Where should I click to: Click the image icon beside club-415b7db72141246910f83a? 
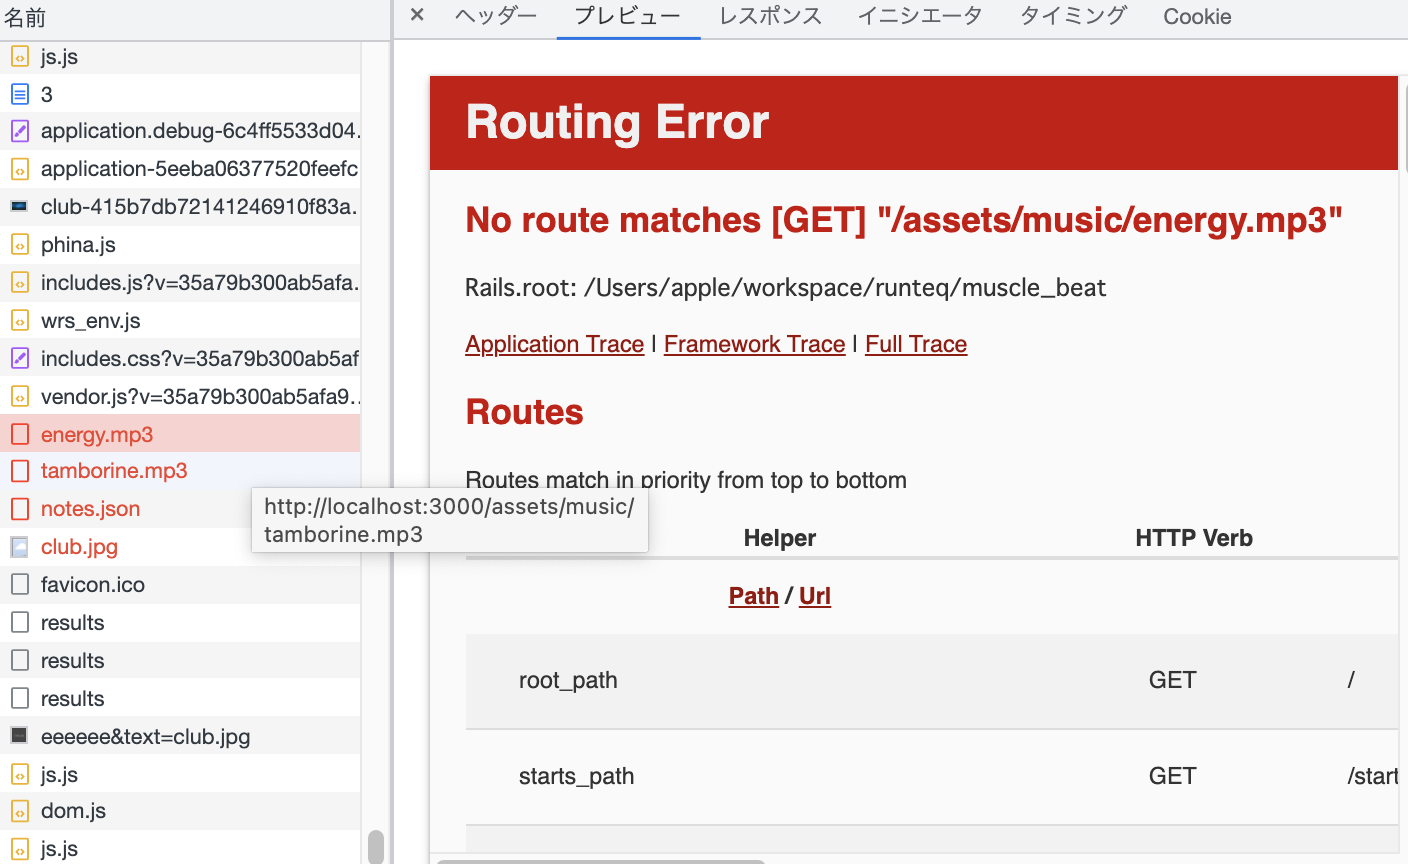[x=20, y=207]
